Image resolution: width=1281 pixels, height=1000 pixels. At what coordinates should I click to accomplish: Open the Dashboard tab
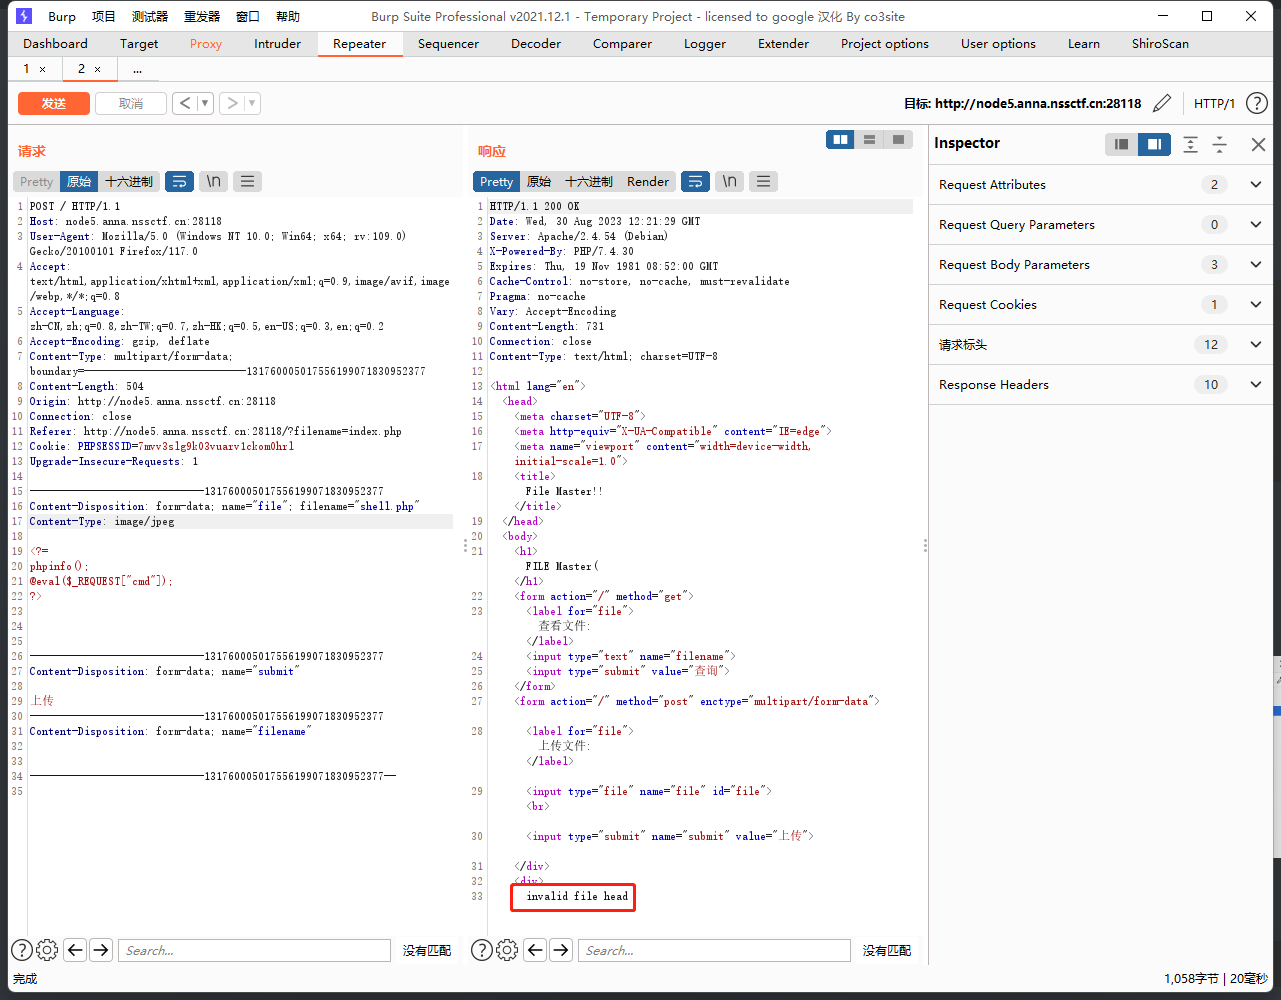(55, 44)
